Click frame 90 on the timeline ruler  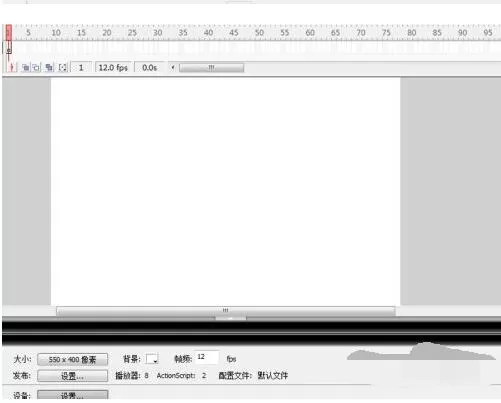pyautogui.click(x=463, y=33)
